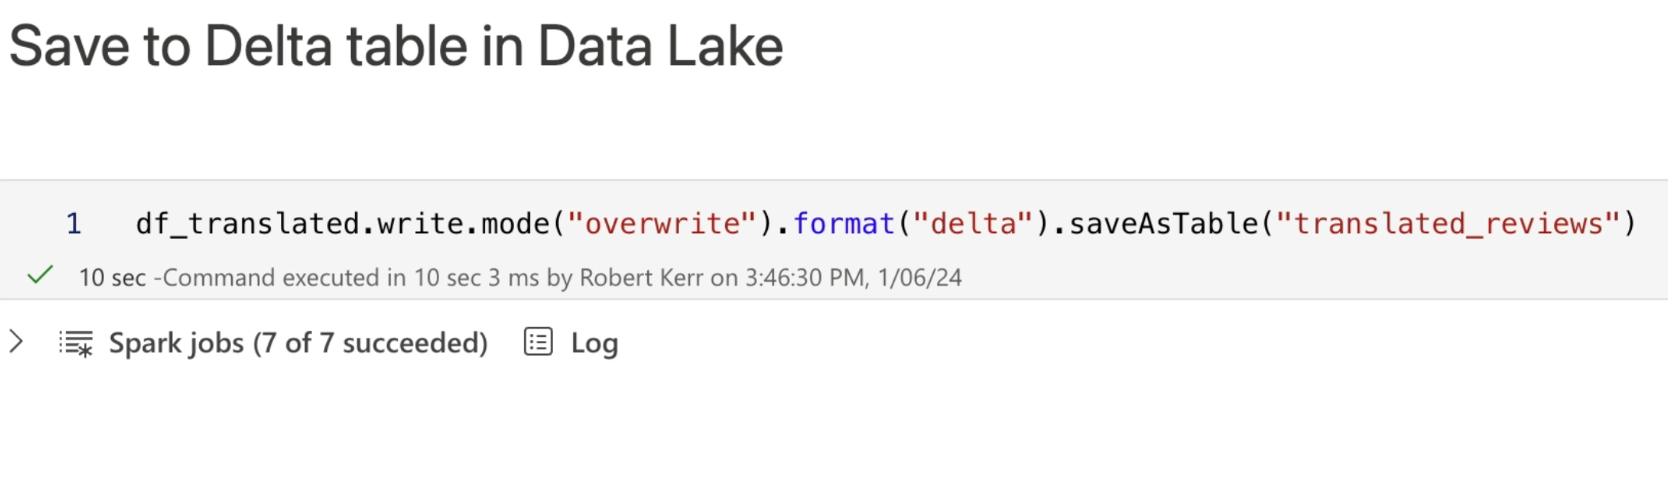Image resolution: width=1668 pixels, height=492 pixels.
Task: Click the green success checkmark icon
Action: (40, 276)
